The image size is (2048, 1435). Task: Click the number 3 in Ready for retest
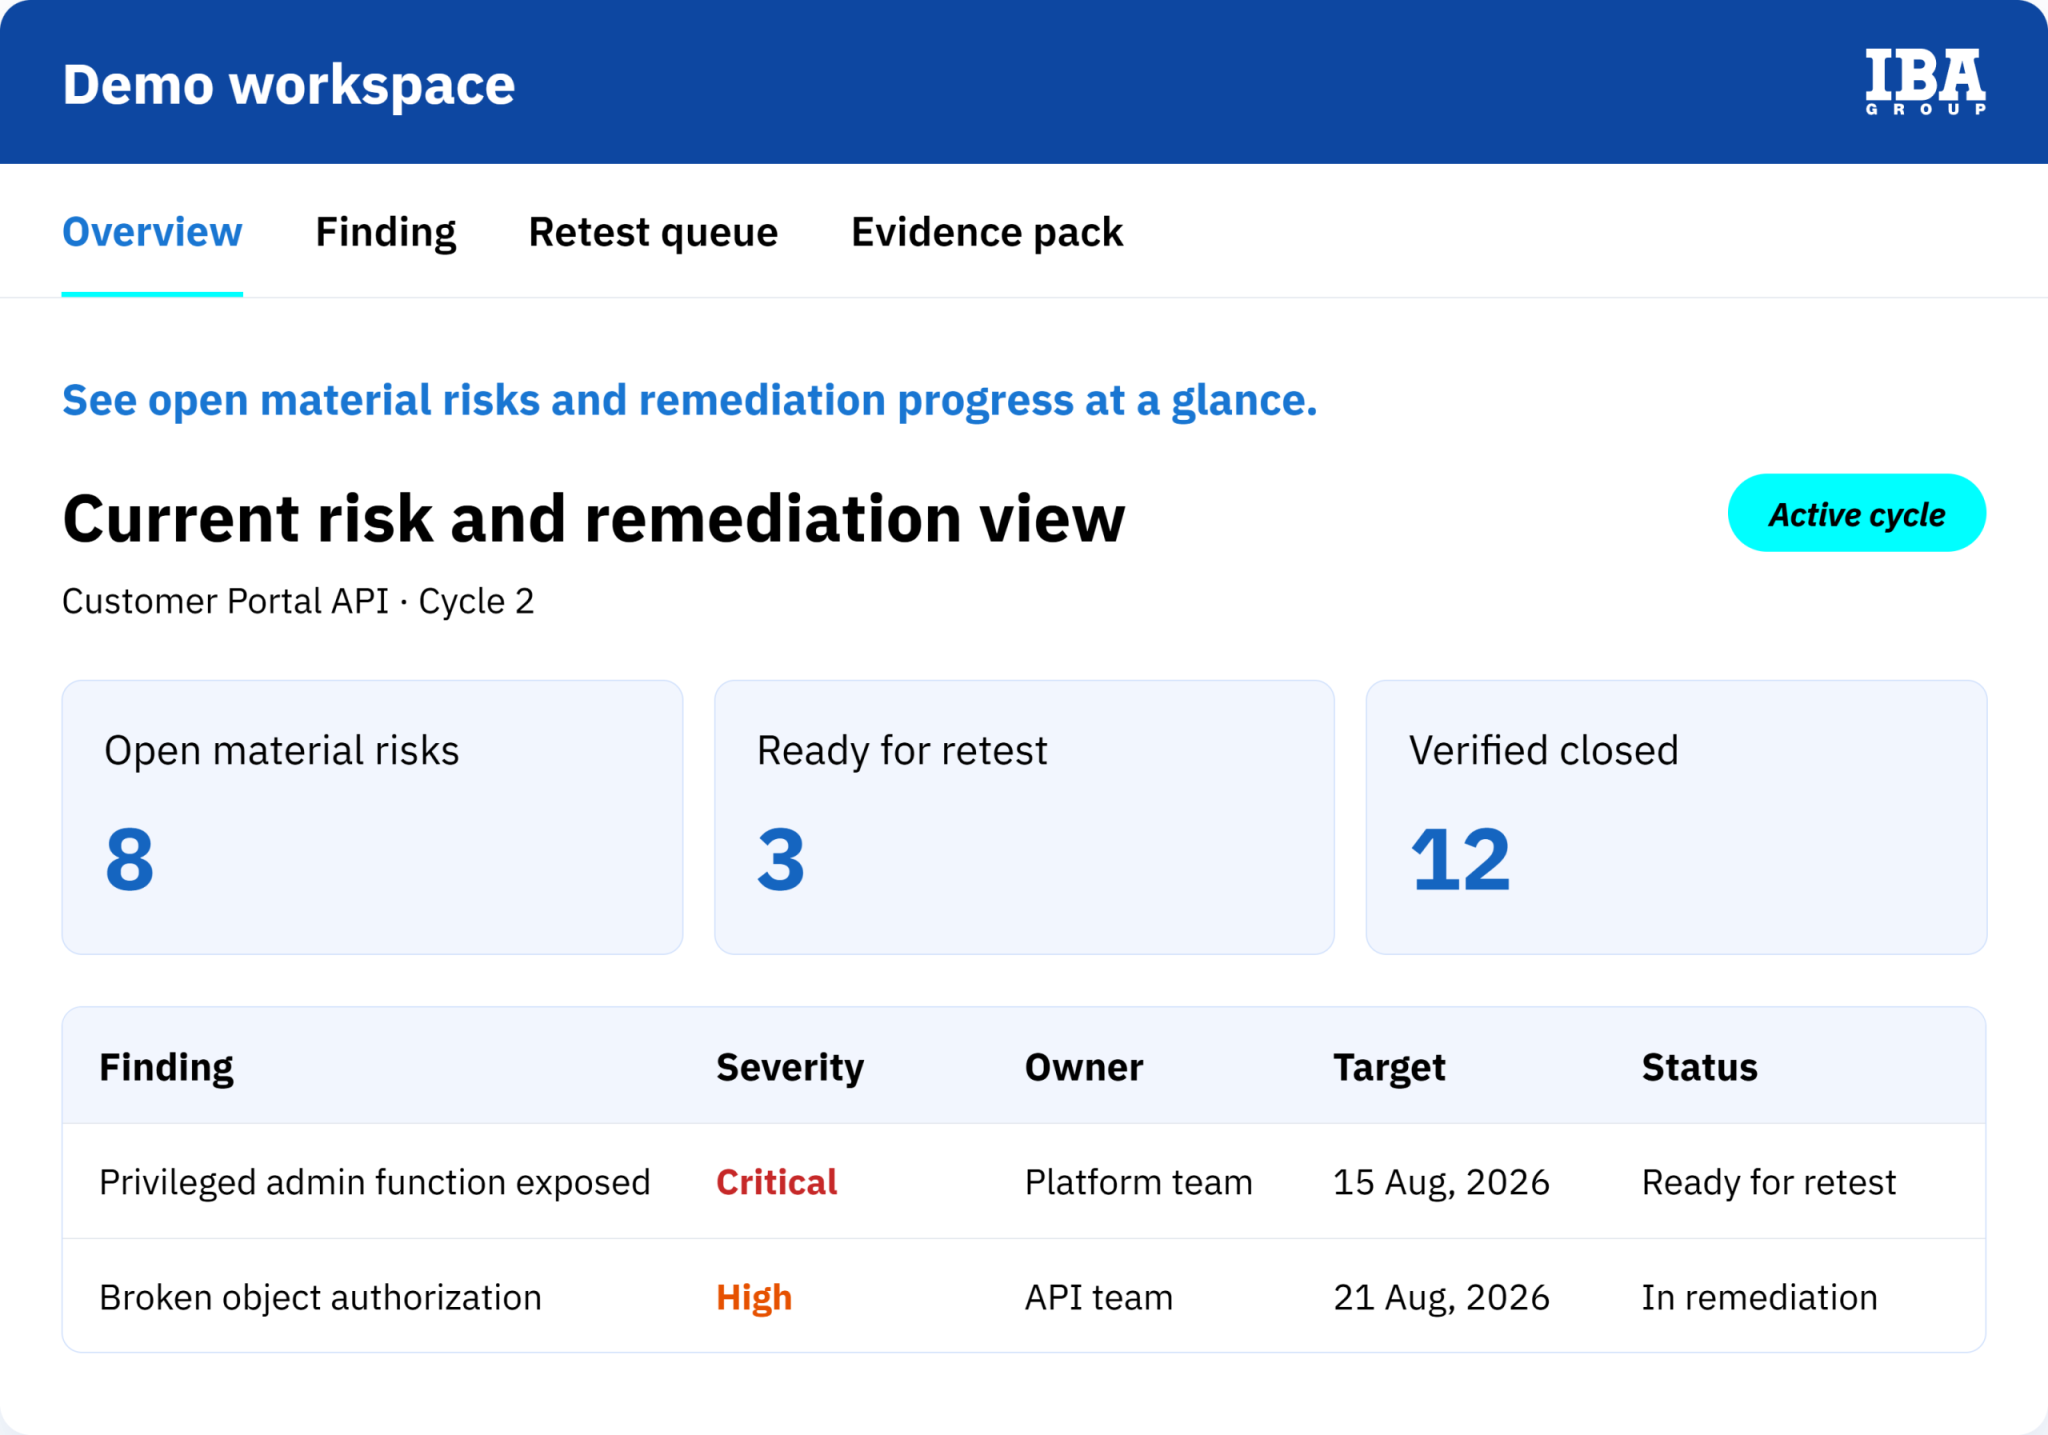[x=781, y=859]
